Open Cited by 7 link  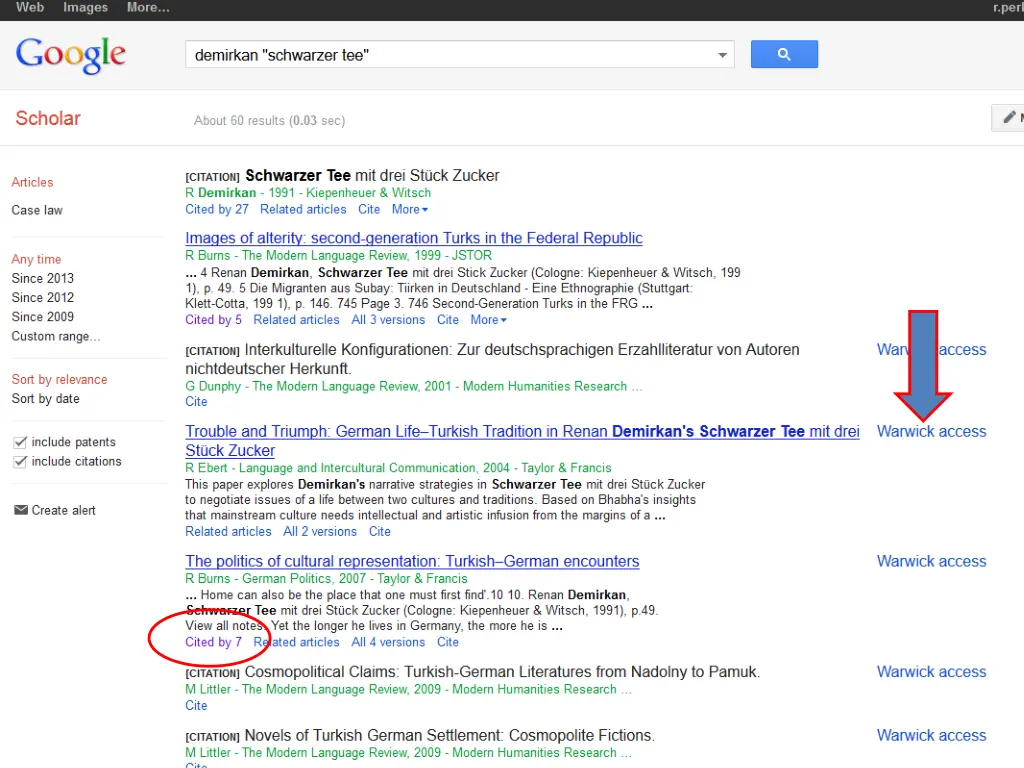tap(214, 643)
